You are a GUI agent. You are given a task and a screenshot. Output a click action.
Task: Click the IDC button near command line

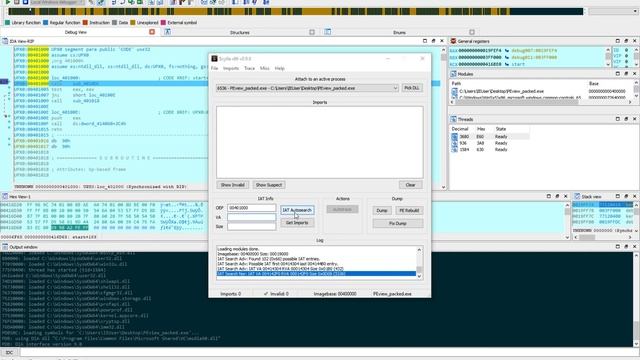click(9, 352)
